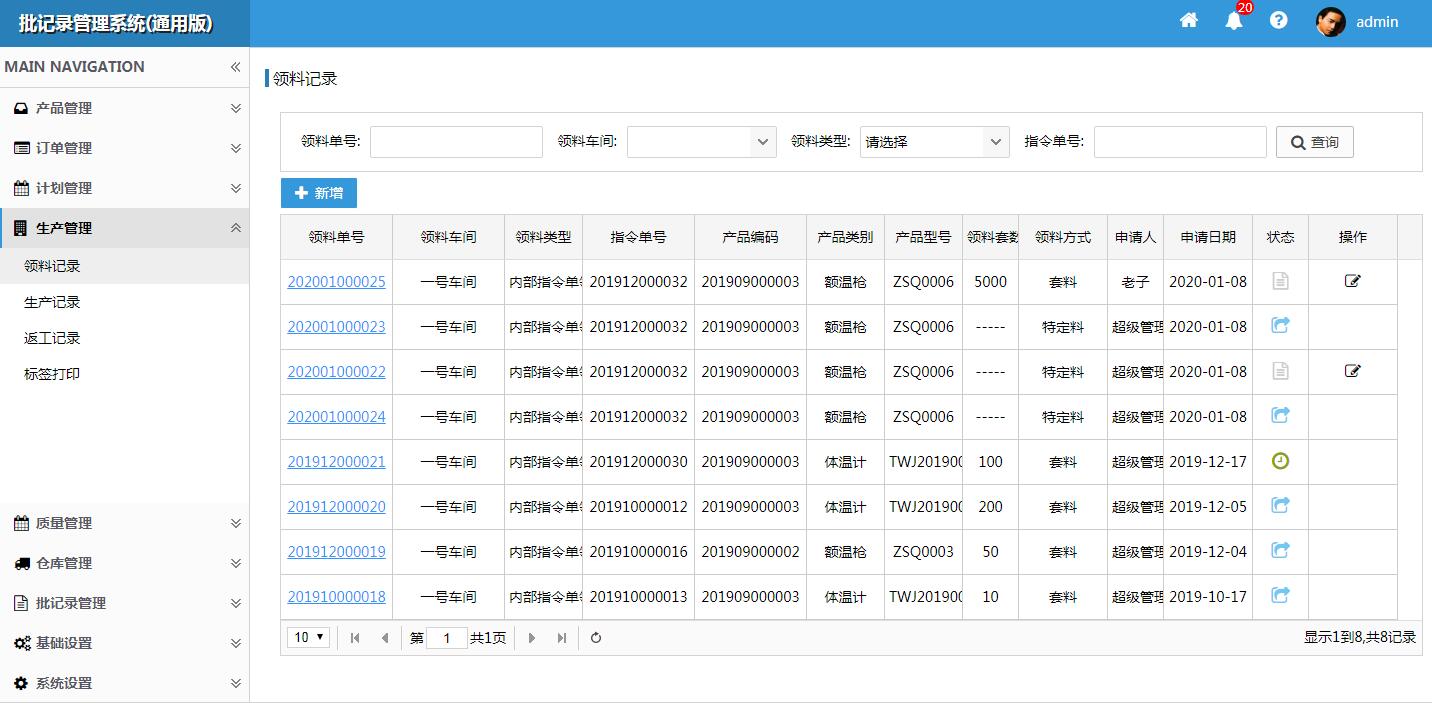Open the 质量管理 menu item
Viewport: 1432px width, 703px height.
tap(124, 523)
